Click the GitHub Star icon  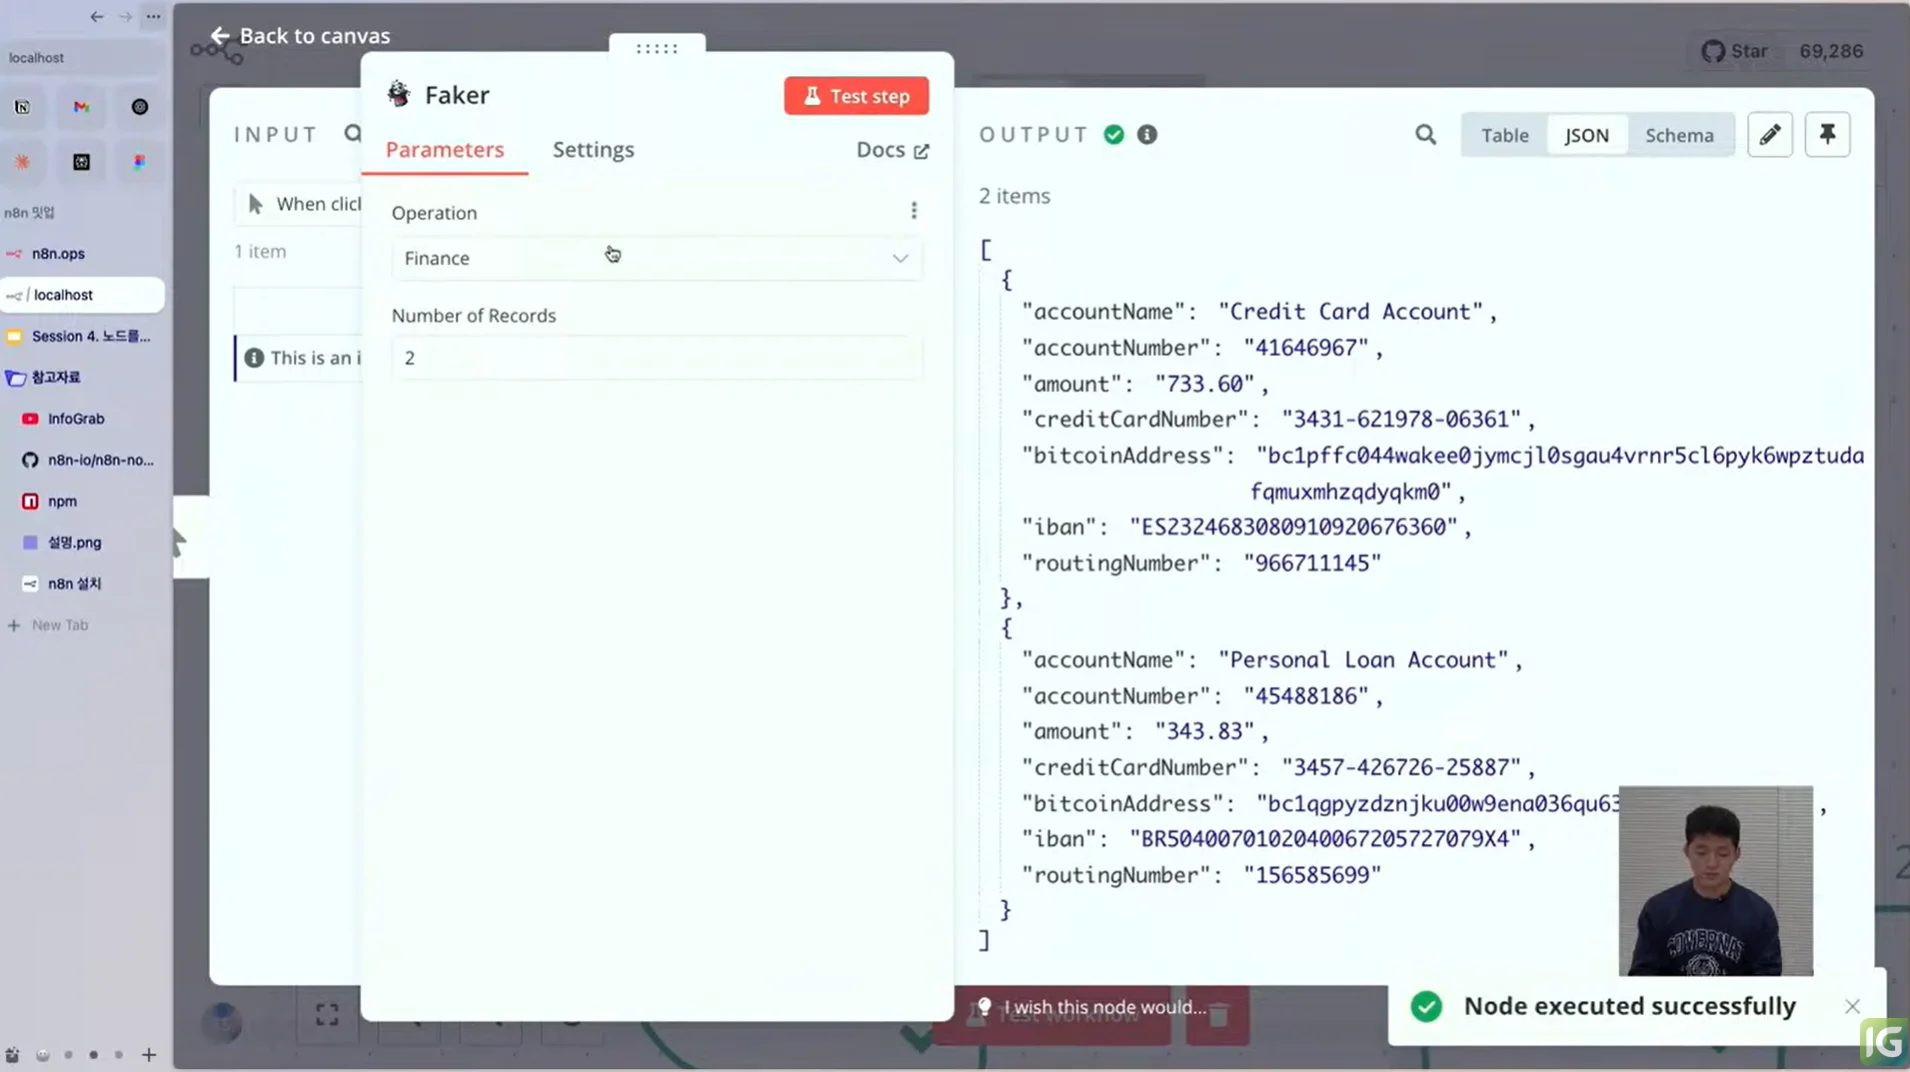pos(1713,51)
